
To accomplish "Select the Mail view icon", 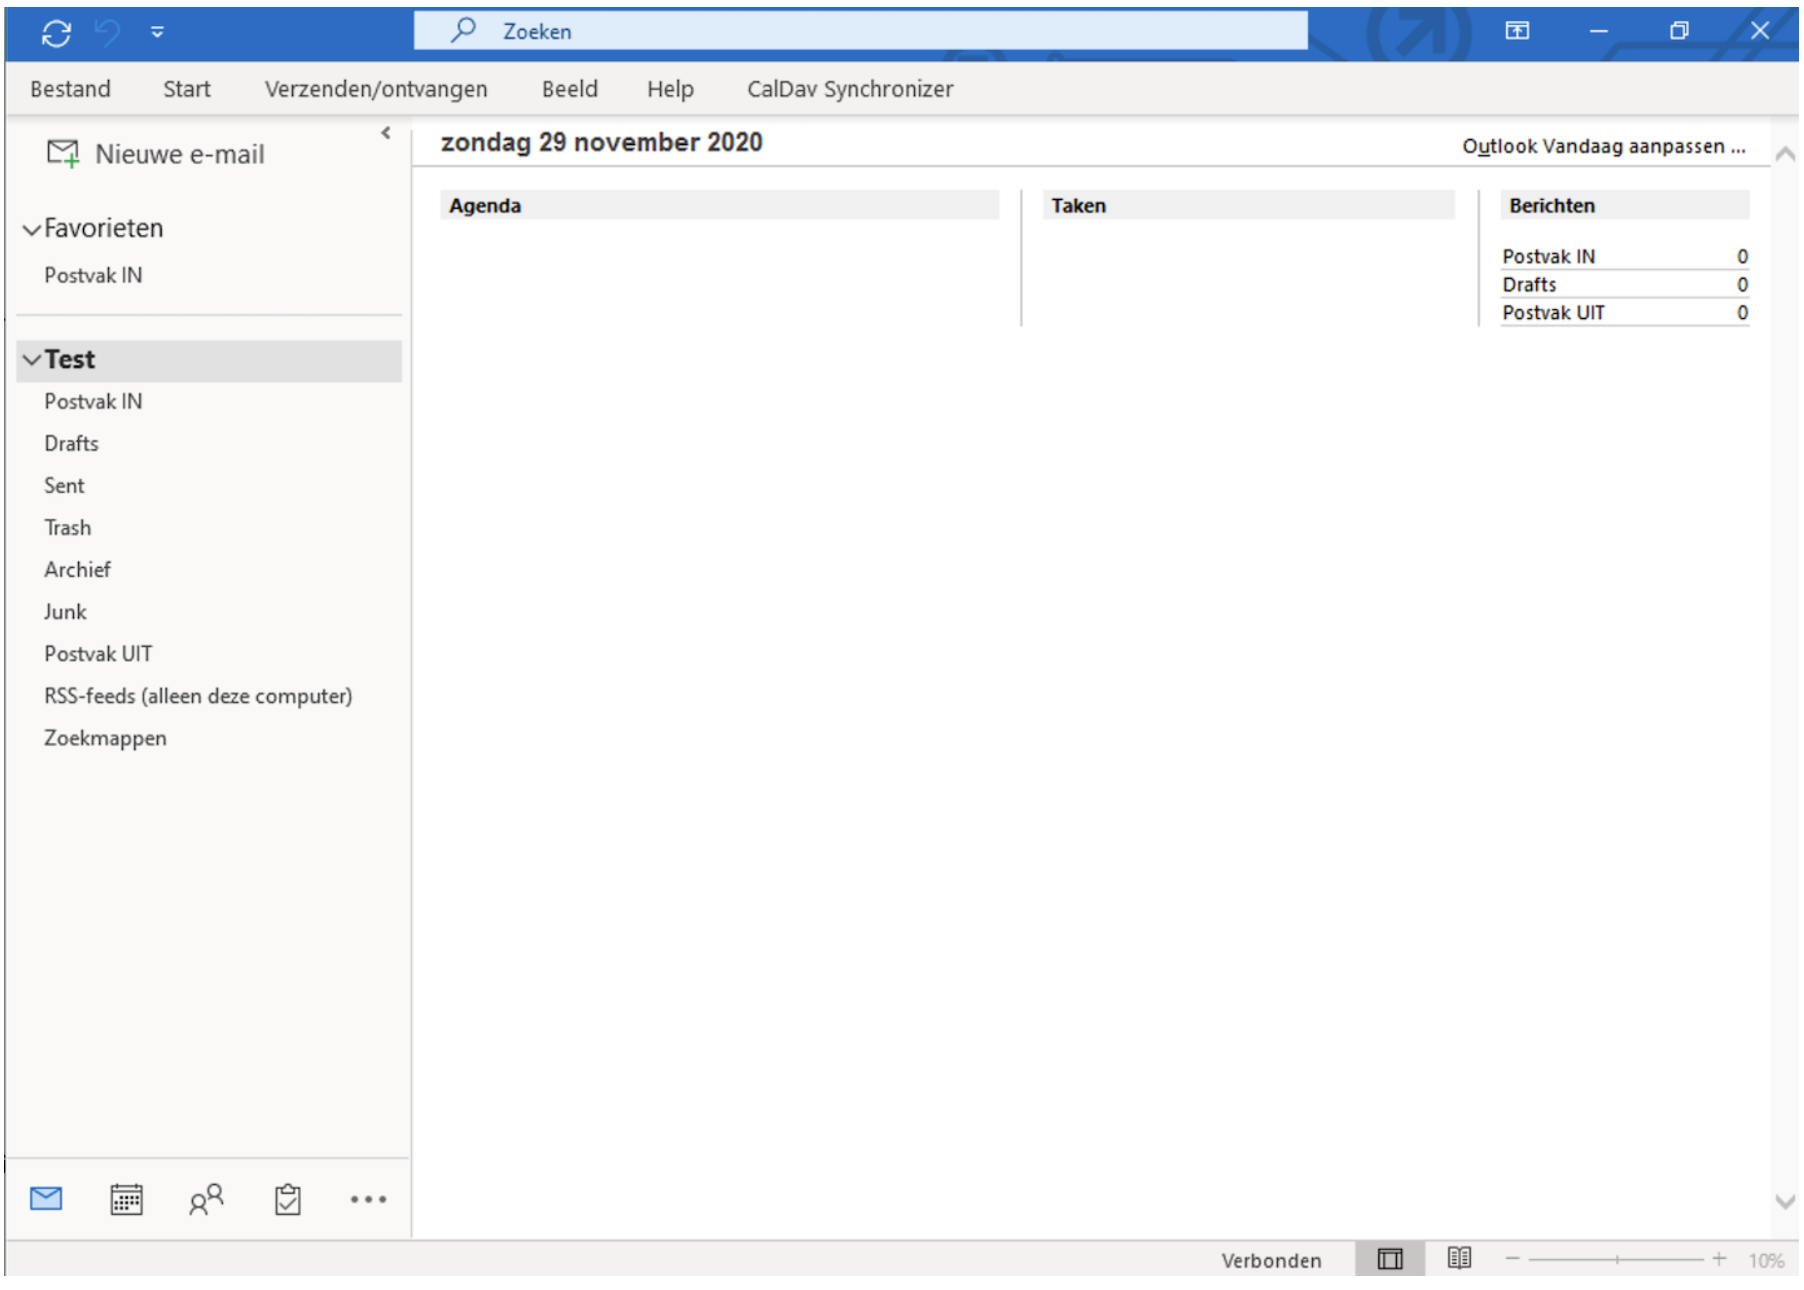I will click(46, 1200).
